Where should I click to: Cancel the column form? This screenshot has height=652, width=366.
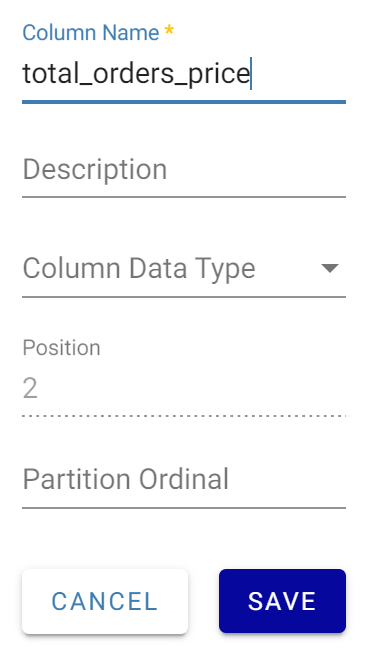point(105,601)
